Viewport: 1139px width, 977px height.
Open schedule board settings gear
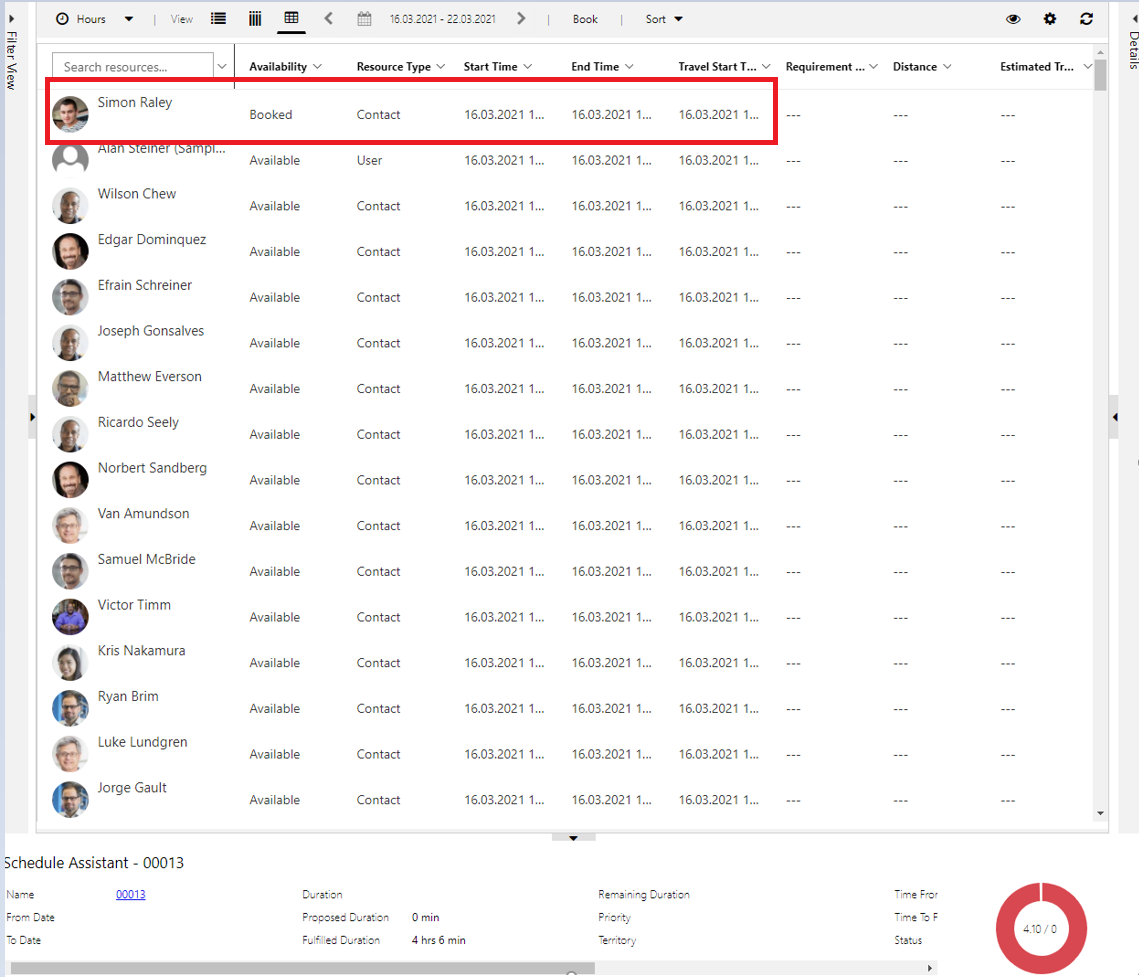(x=1050, y=19)
